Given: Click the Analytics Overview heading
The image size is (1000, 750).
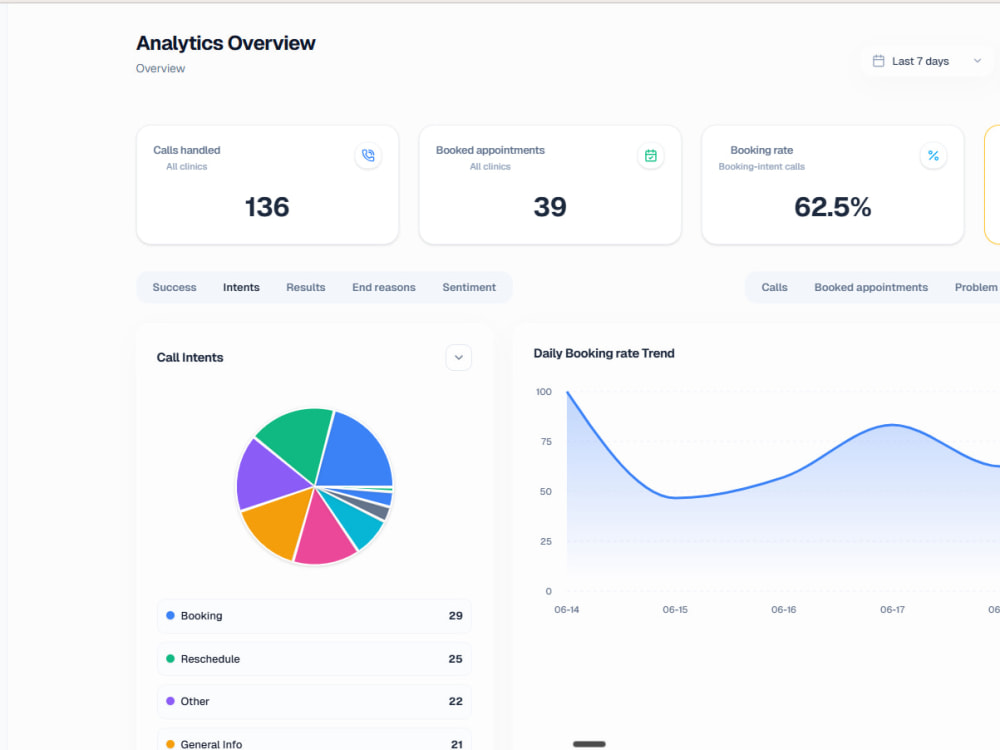Looking at the screenshot, I should coord(226,43).
